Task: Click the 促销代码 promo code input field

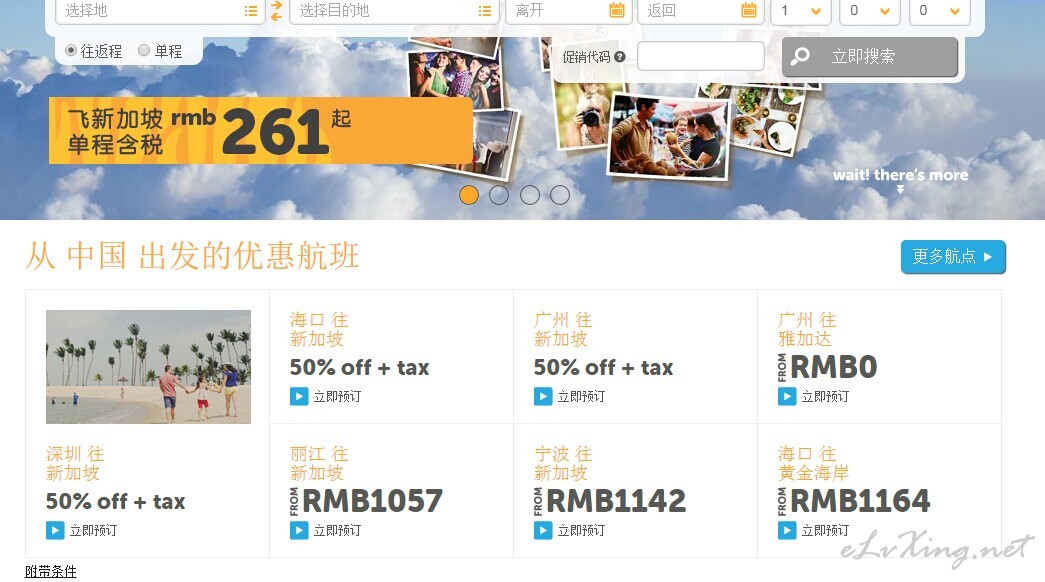Action: point(700,56)
